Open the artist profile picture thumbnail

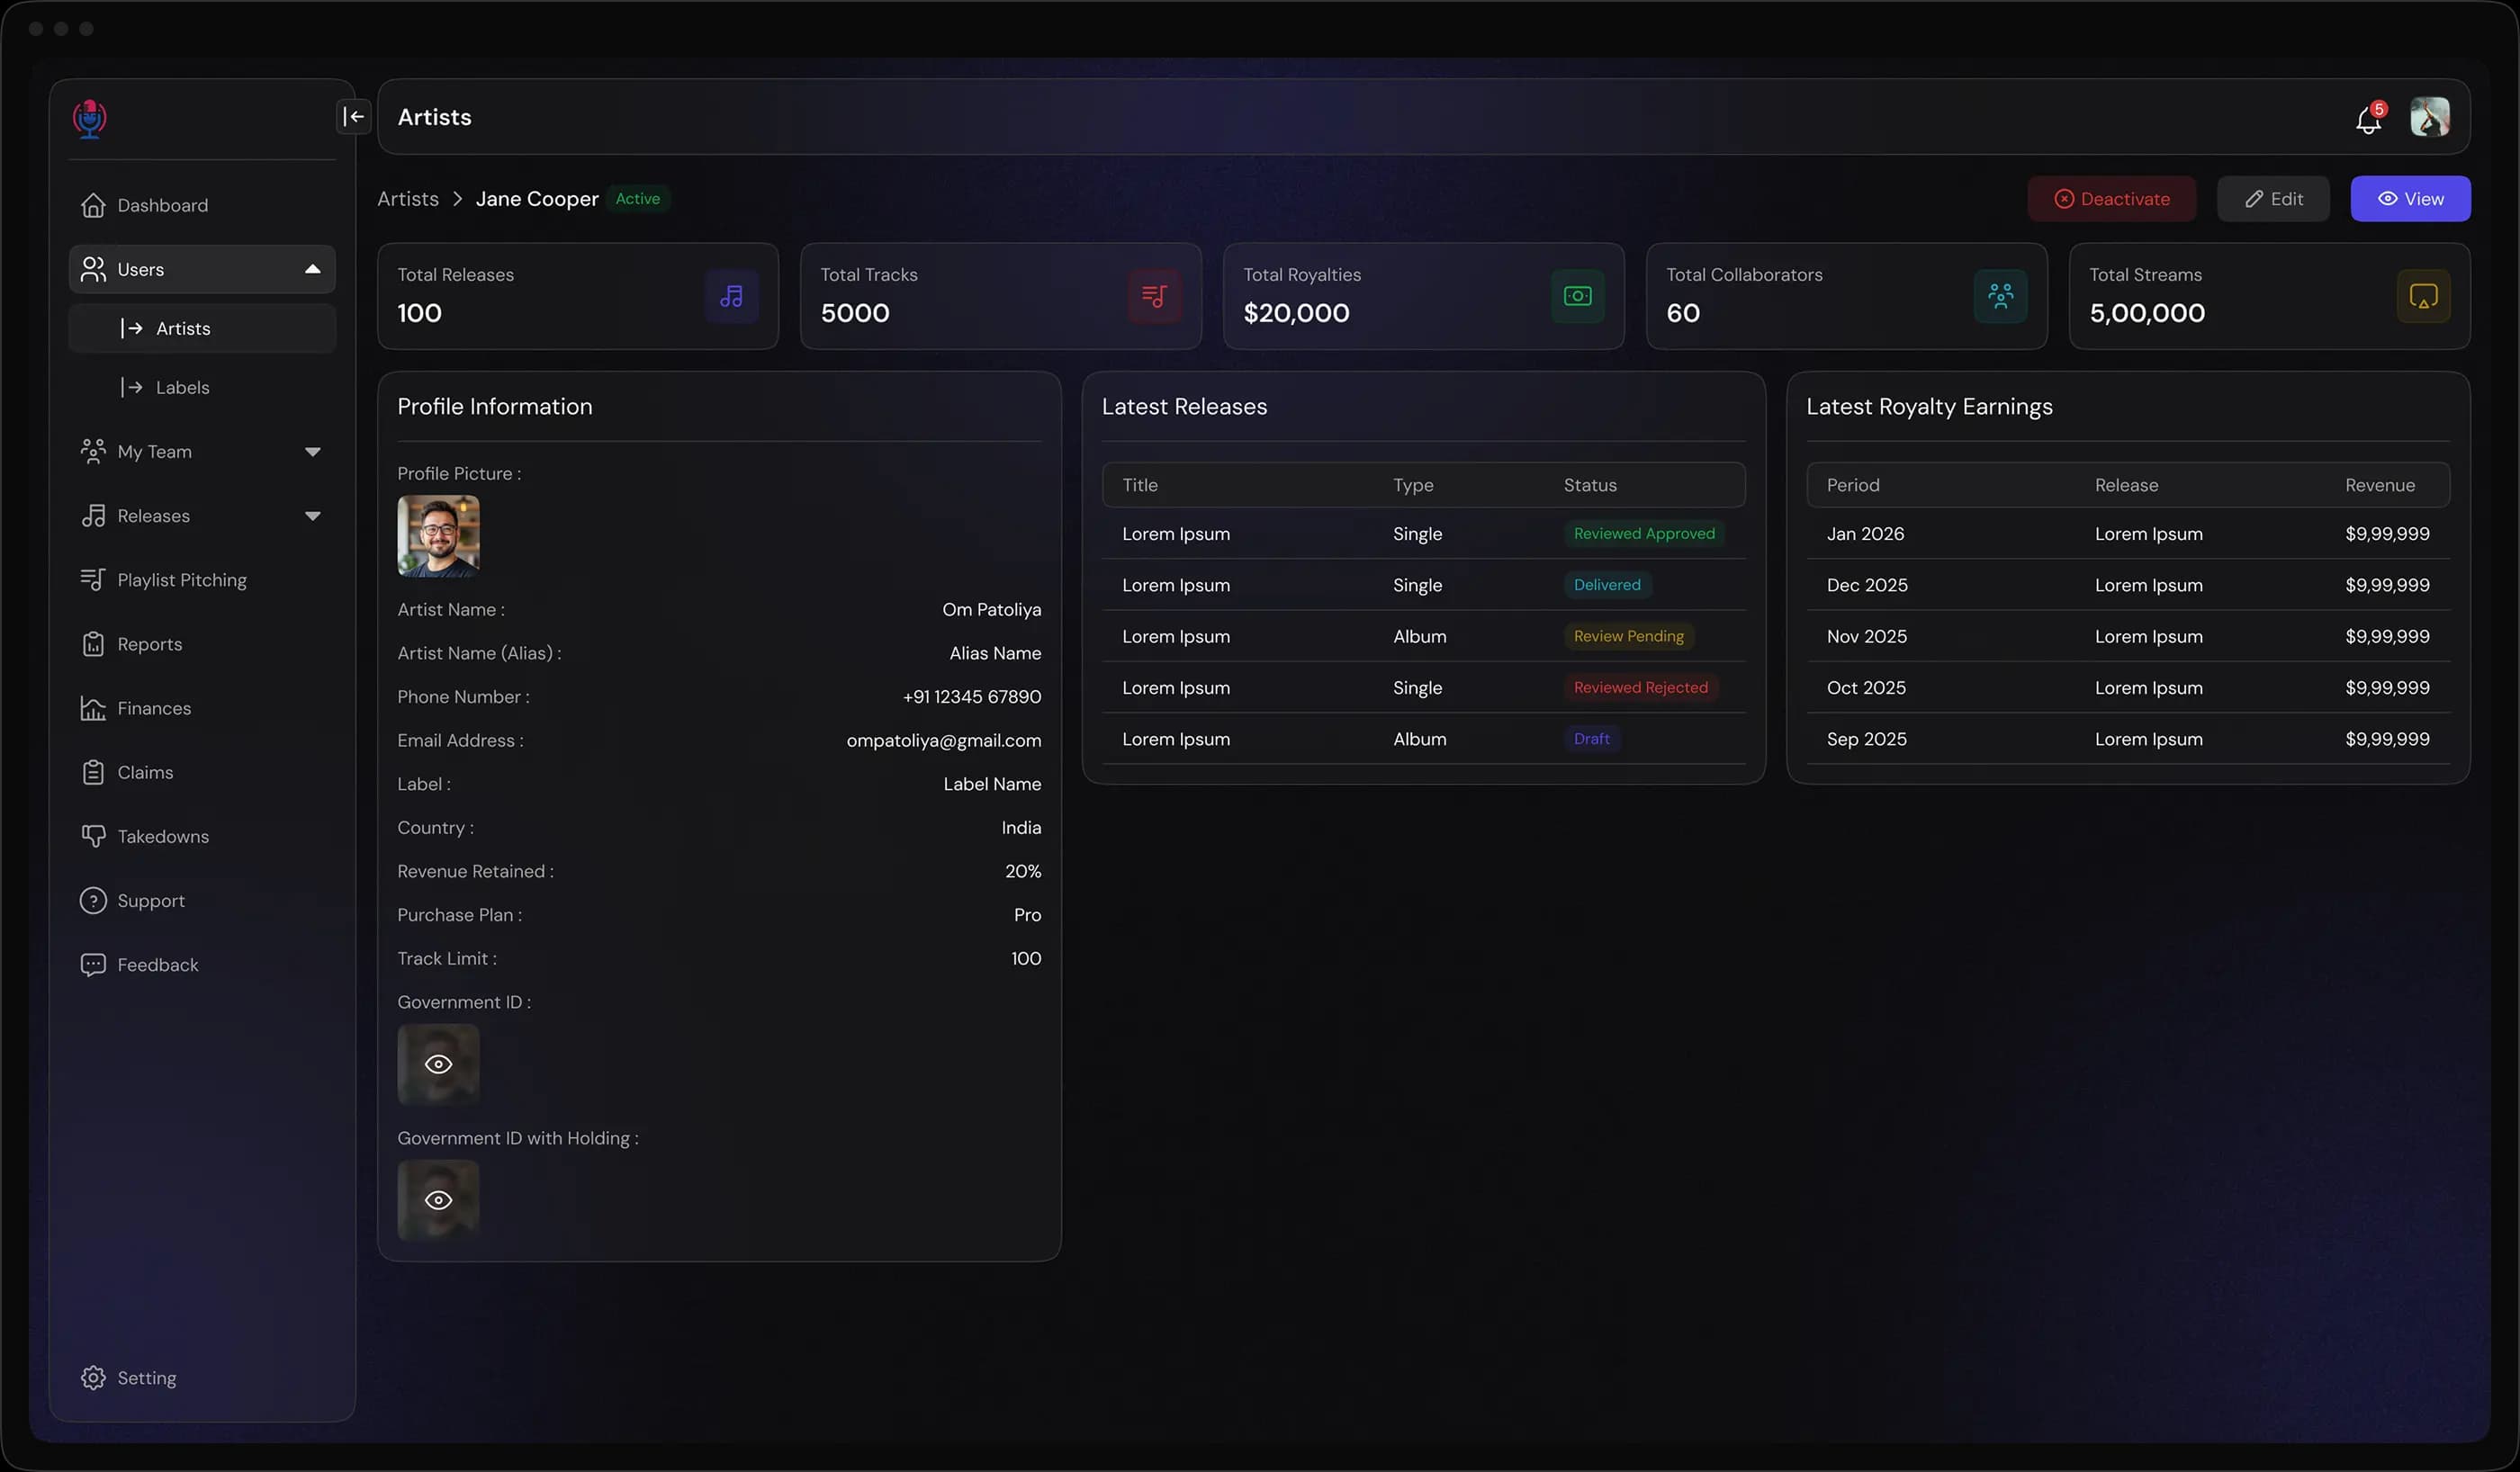tap(438, 535)
